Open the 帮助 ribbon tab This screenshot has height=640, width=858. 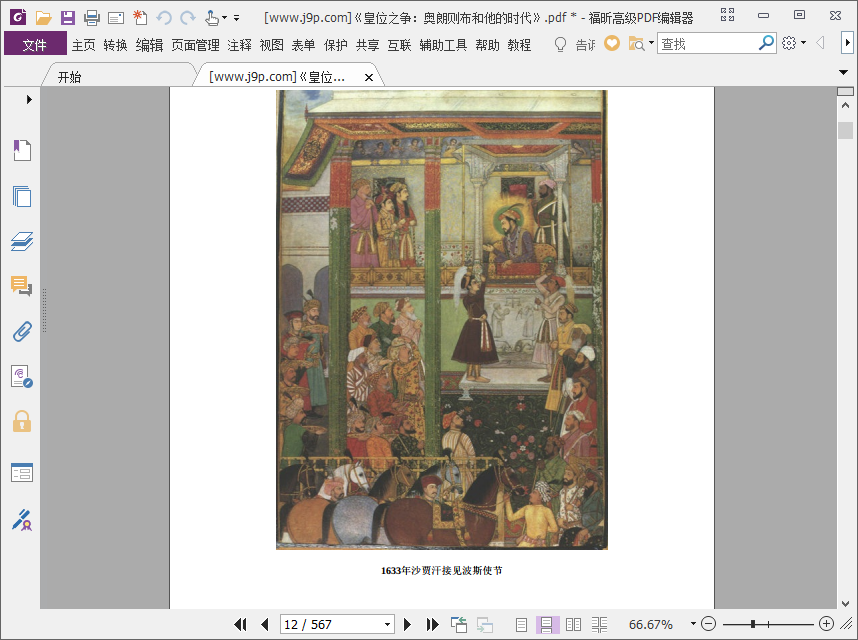pyautogui.click(x=487, y=45)
